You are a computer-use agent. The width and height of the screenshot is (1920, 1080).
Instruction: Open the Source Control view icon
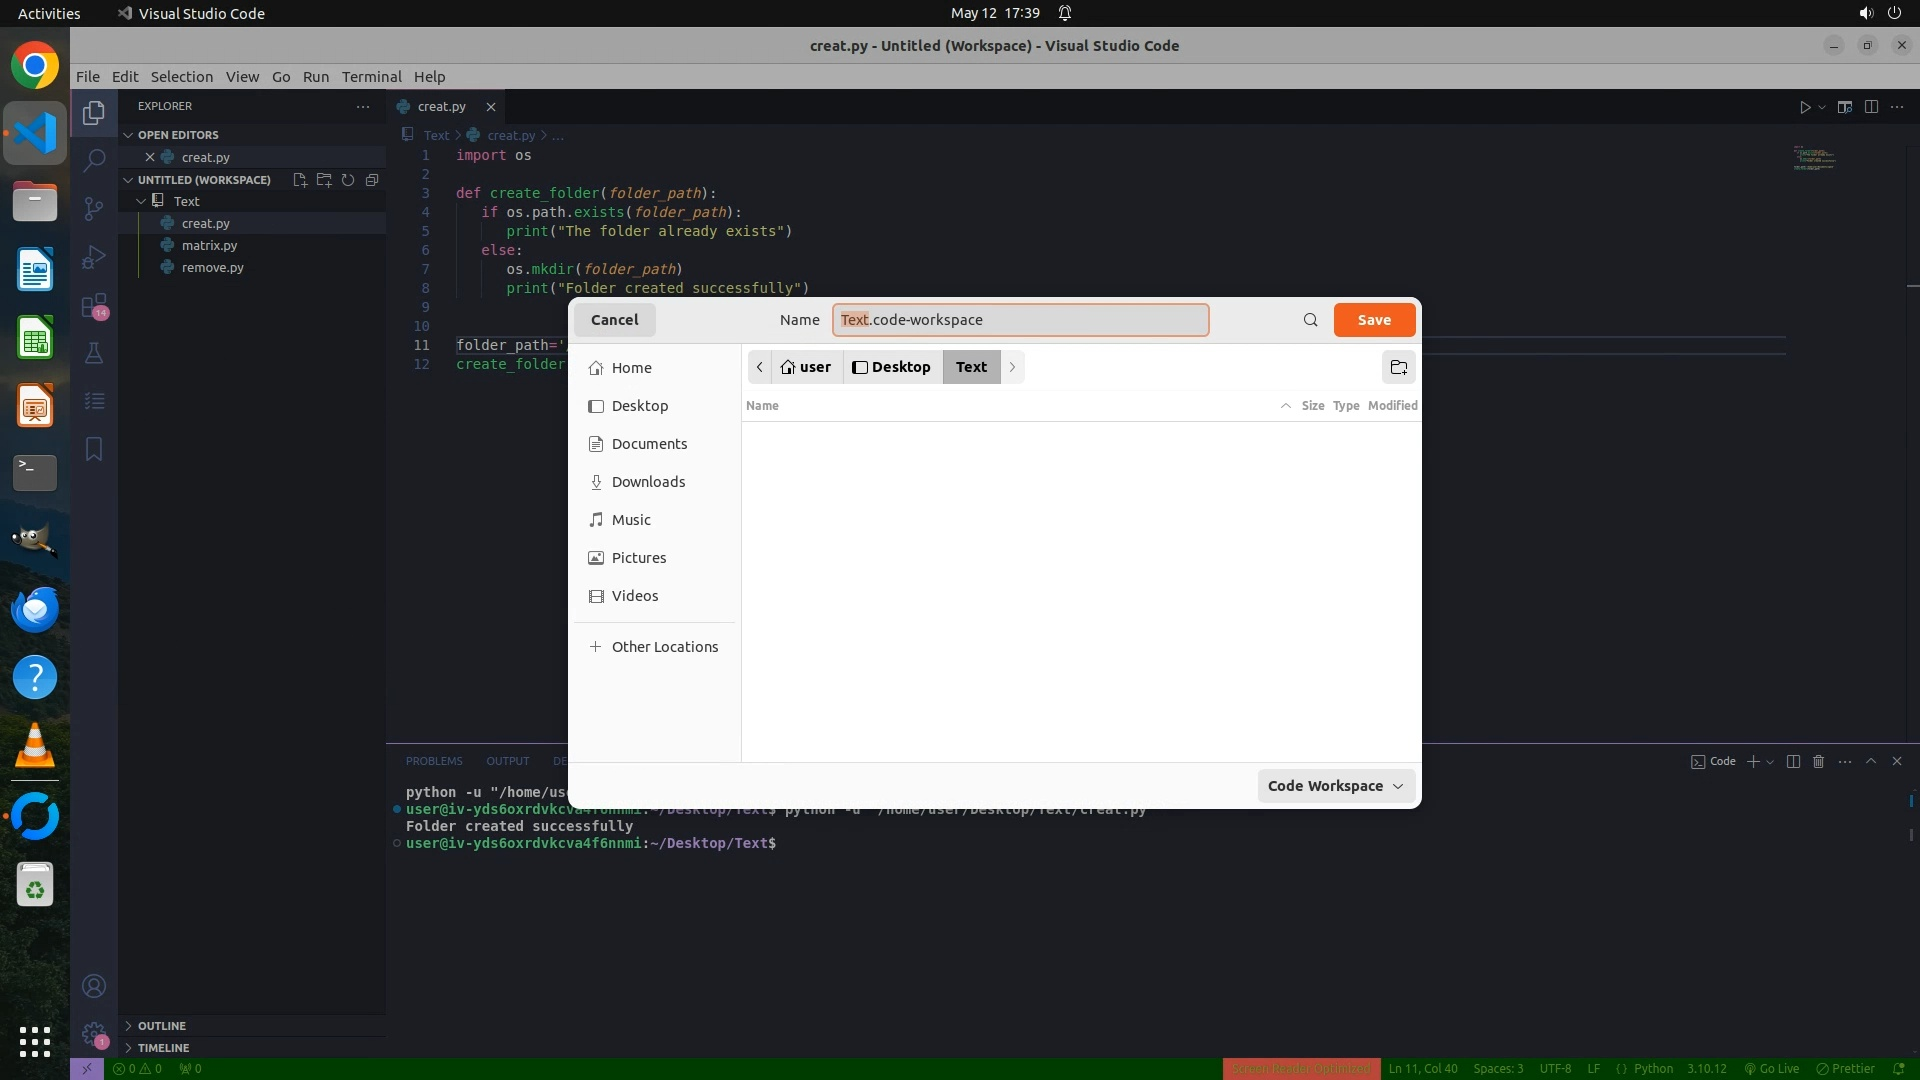(x=94, y=208)
